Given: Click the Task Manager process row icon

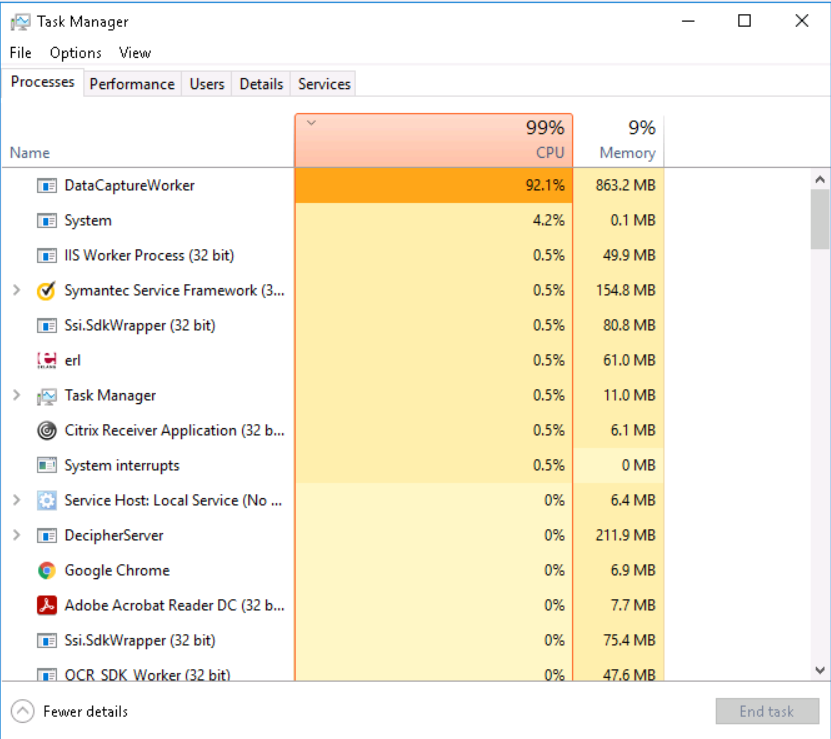Looking at the screenshot, I should point(47,396).
